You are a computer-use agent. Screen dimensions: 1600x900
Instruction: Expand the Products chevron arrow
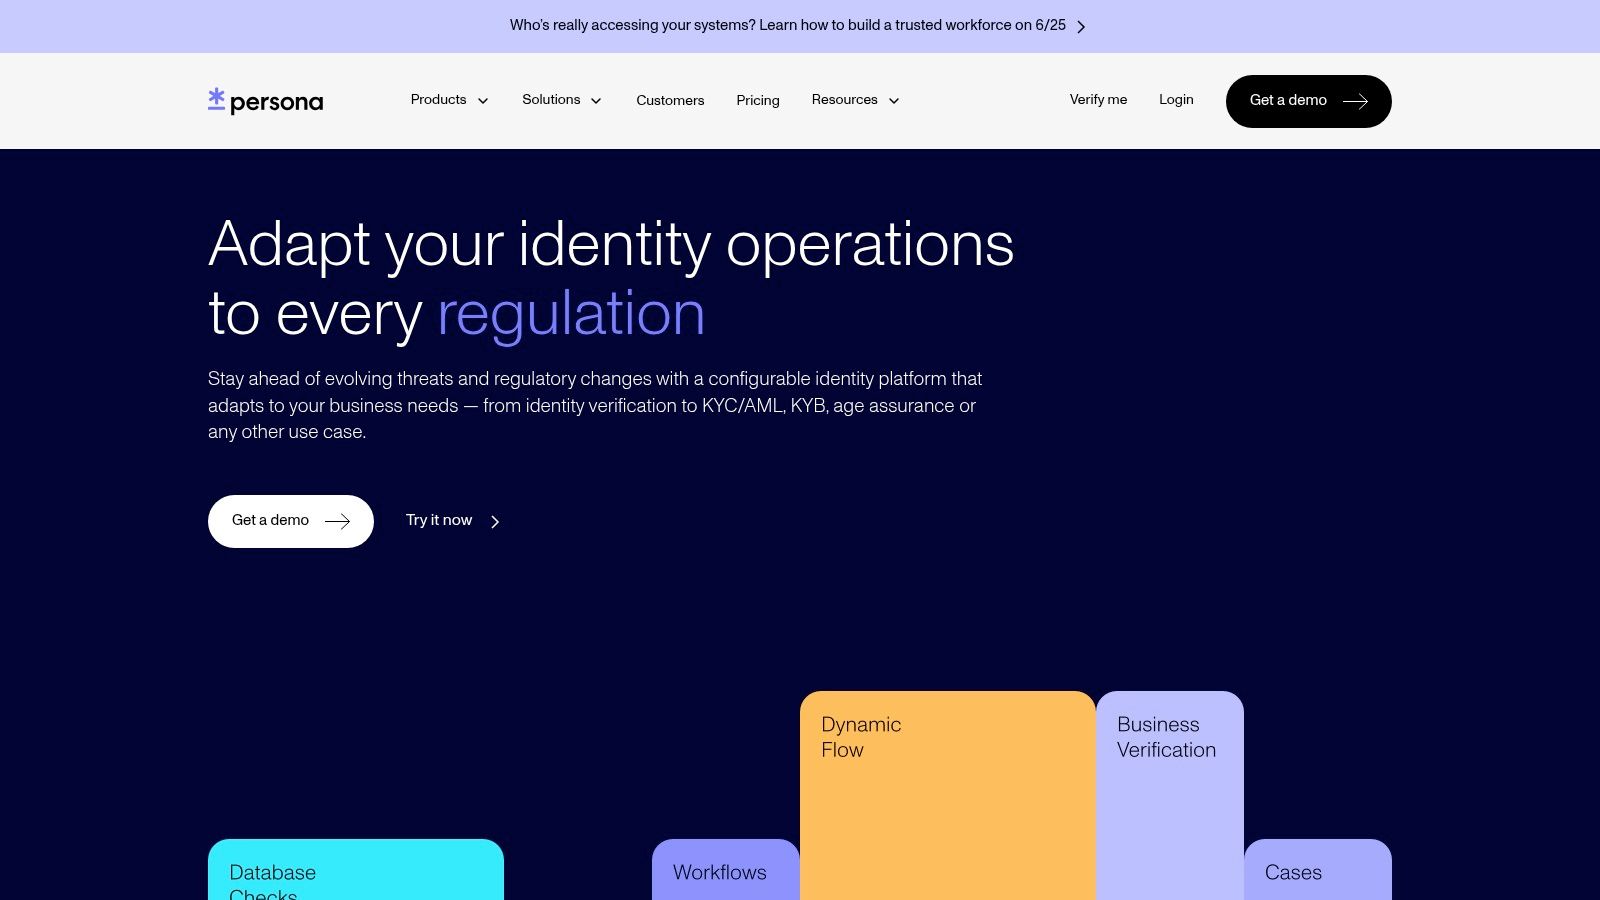point(483,101)
